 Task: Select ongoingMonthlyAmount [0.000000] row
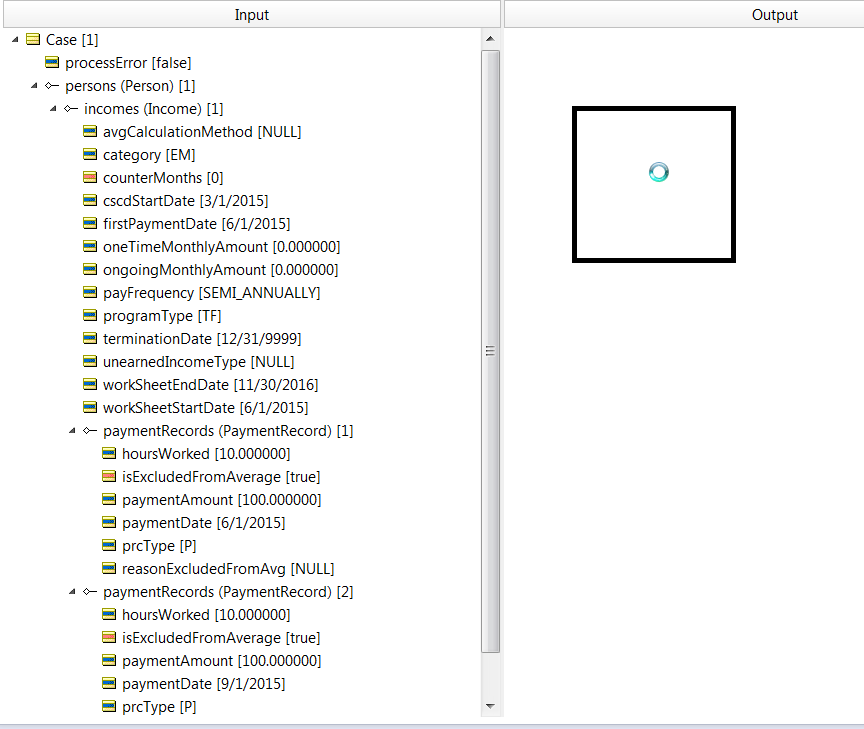coord(221,270)
